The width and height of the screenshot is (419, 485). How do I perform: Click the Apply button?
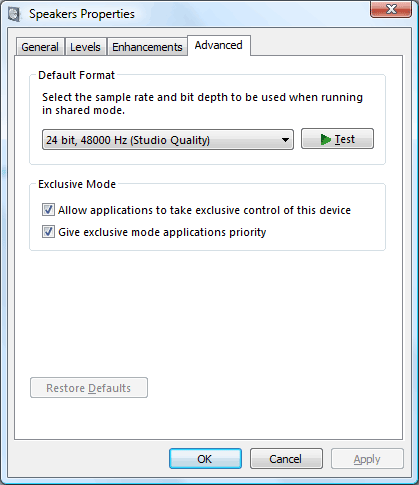tap(367, 459)
